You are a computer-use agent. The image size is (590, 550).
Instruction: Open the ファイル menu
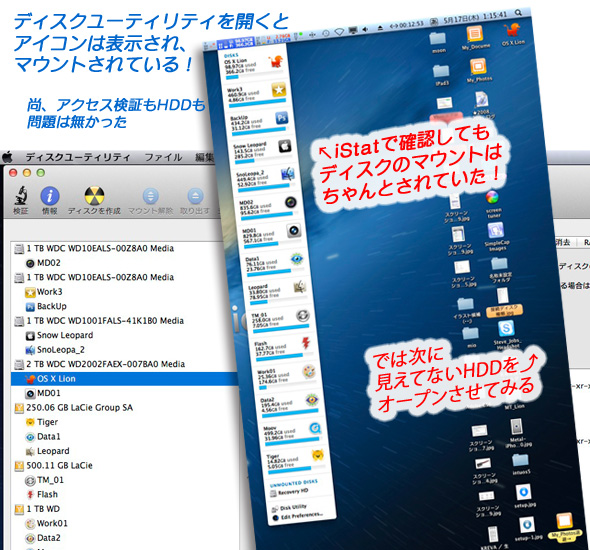164,157
